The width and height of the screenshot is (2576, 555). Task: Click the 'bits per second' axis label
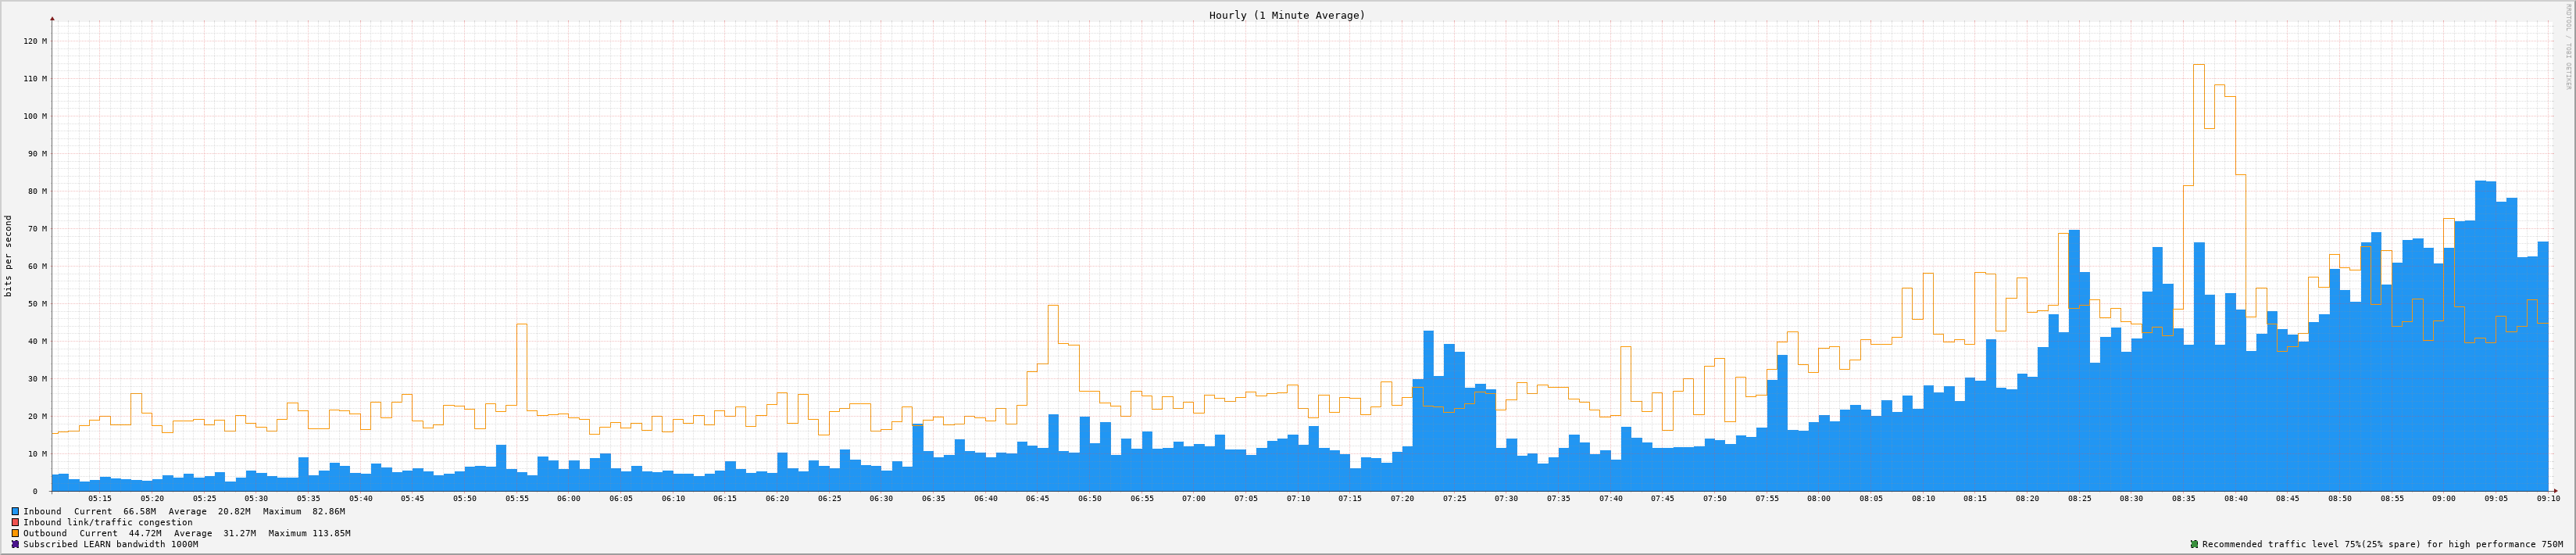(x=9, y=256)
